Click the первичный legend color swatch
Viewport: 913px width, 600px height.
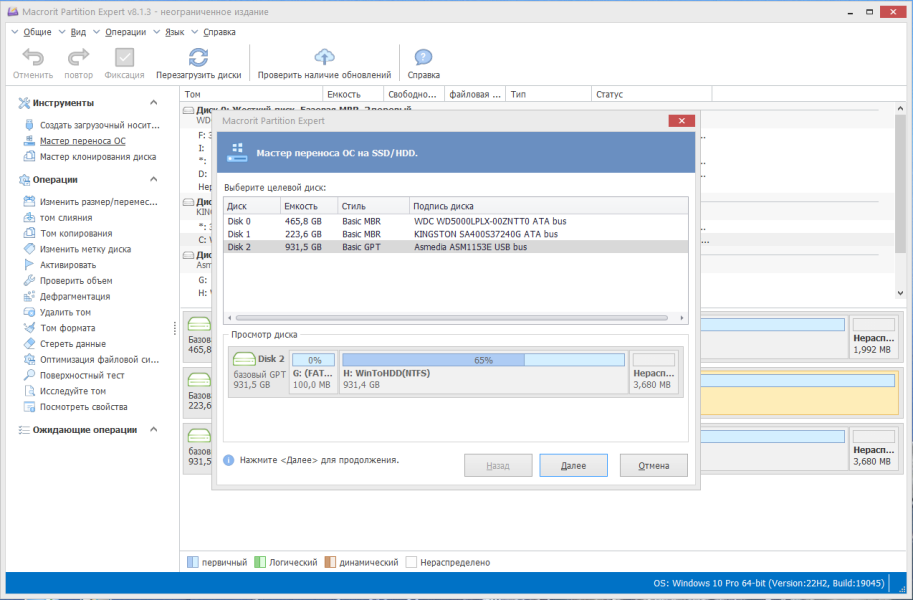pos(193,562)
